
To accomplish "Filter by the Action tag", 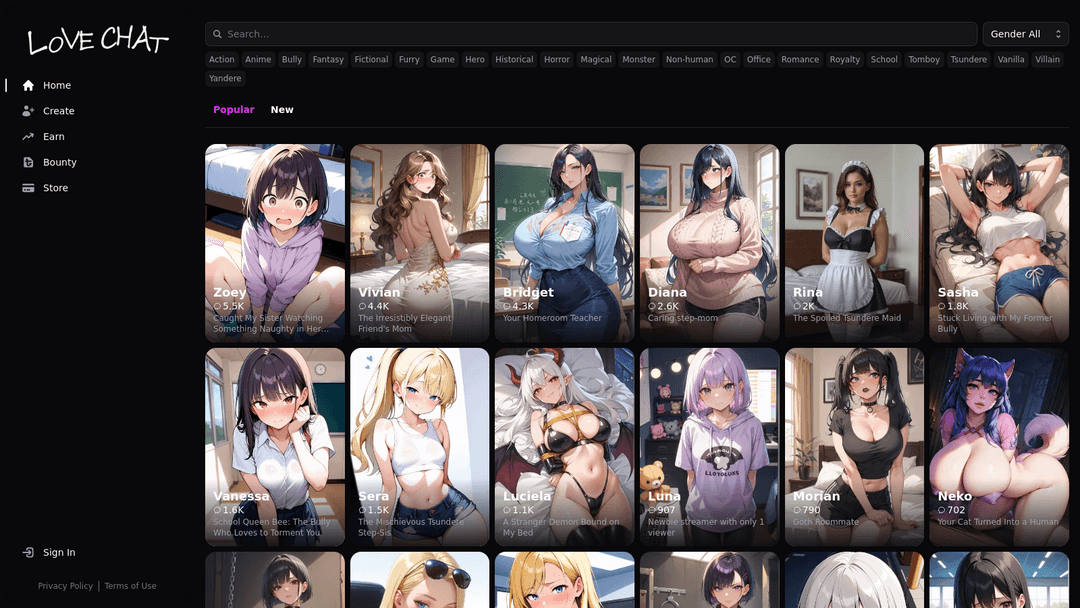I will [x=222, y=59].
